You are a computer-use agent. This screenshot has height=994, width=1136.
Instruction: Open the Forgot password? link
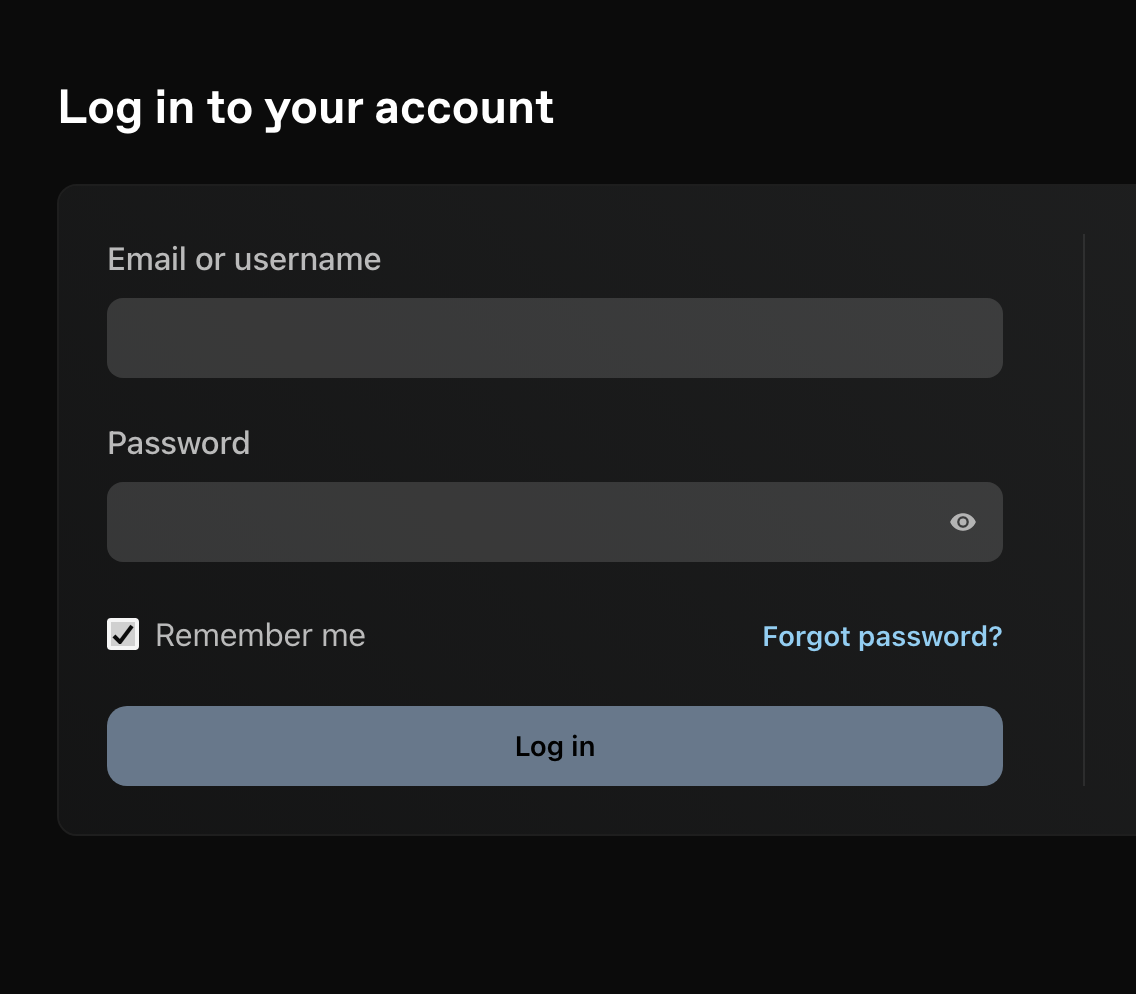882,636
